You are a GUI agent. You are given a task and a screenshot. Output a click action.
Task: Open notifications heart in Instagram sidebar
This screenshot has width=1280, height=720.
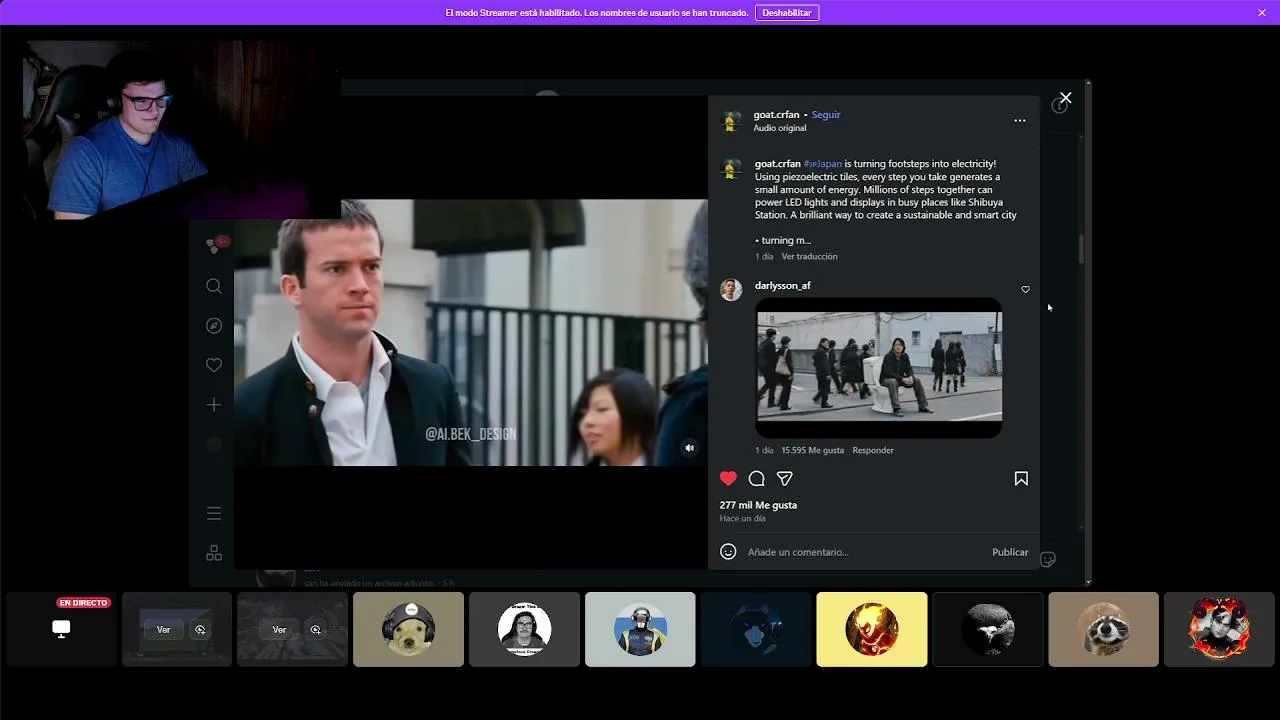[214, 365]
